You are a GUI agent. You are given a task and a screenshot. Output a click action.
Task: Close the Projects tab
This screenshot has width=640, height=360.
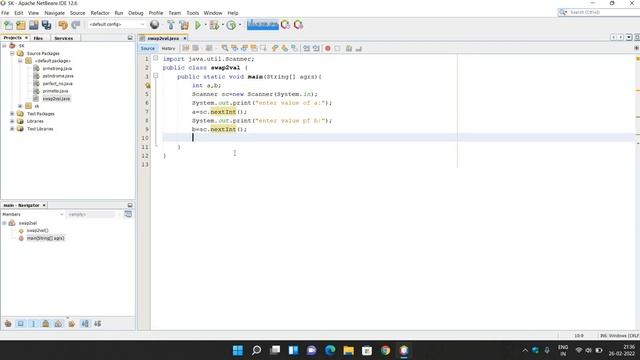[x=26, y=38]
